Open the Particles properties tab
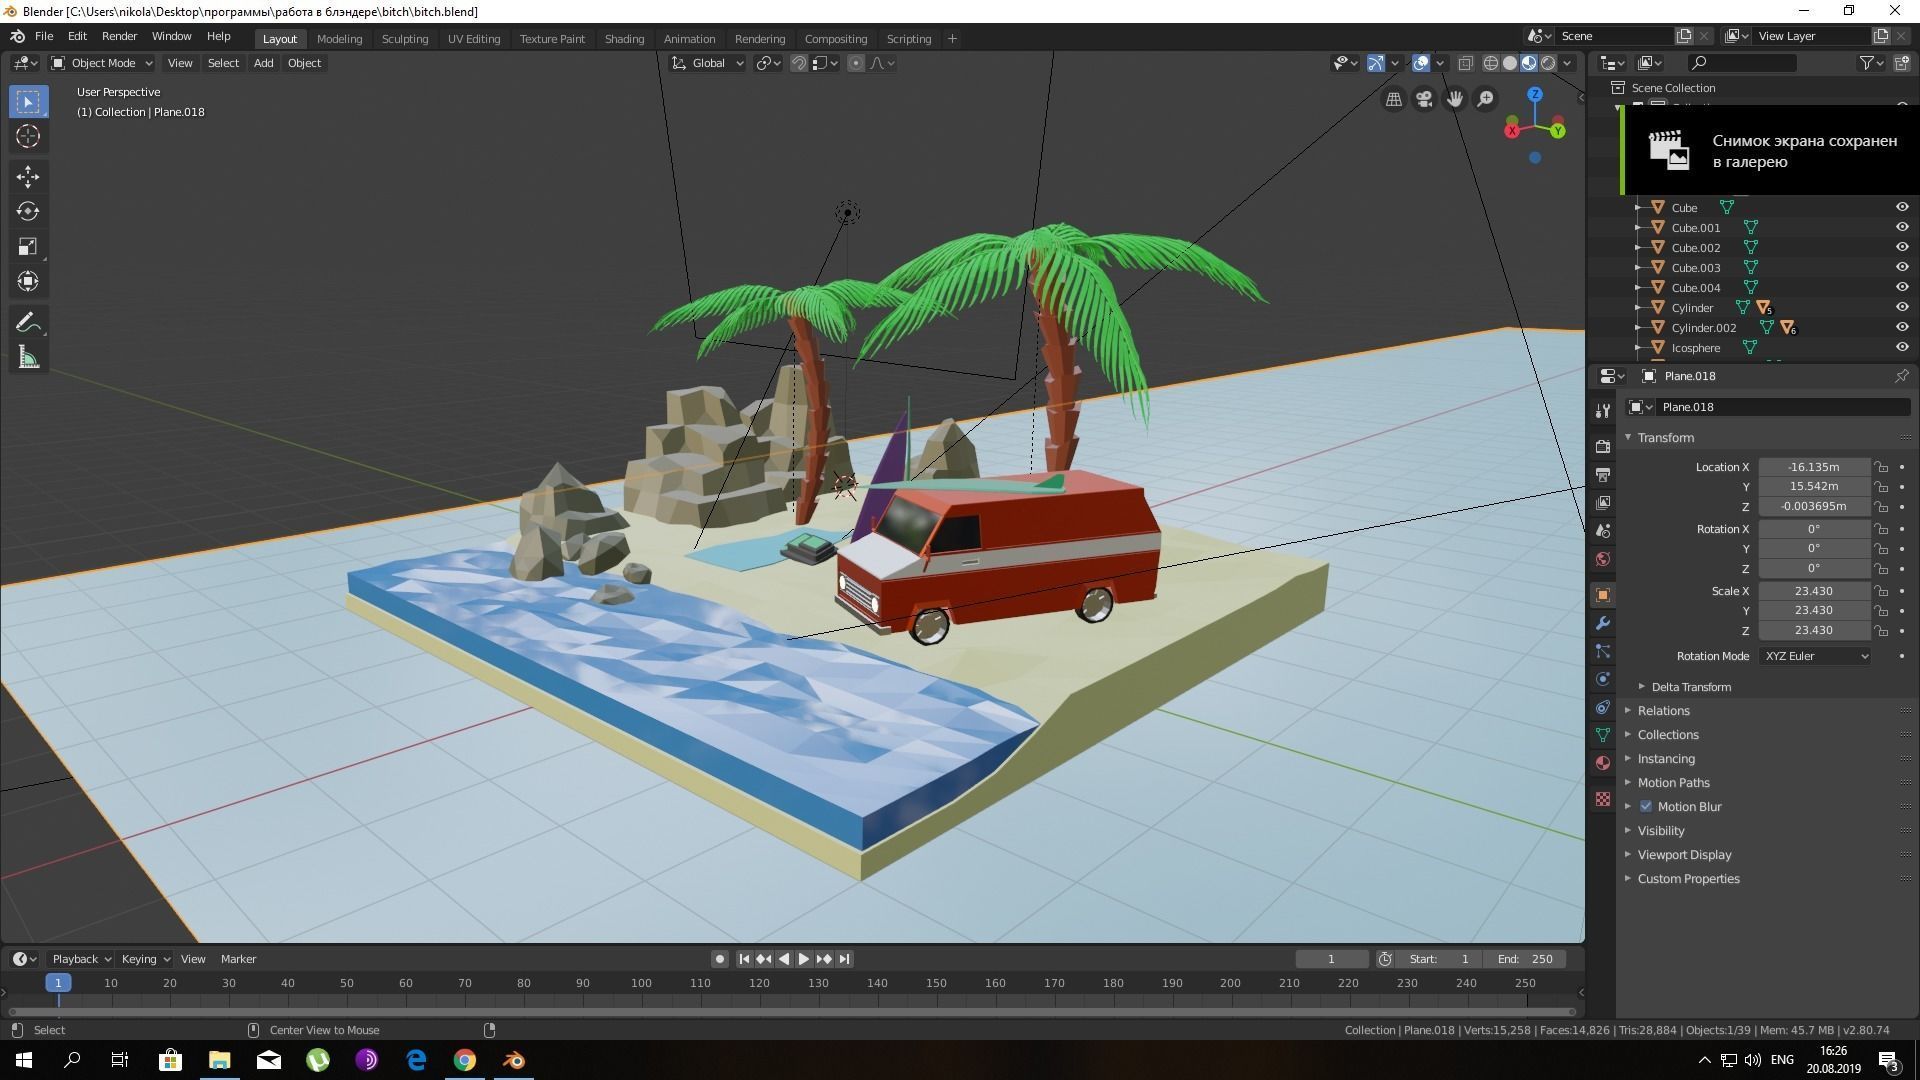The image size is (1920, 1080). pos(1603,651)
